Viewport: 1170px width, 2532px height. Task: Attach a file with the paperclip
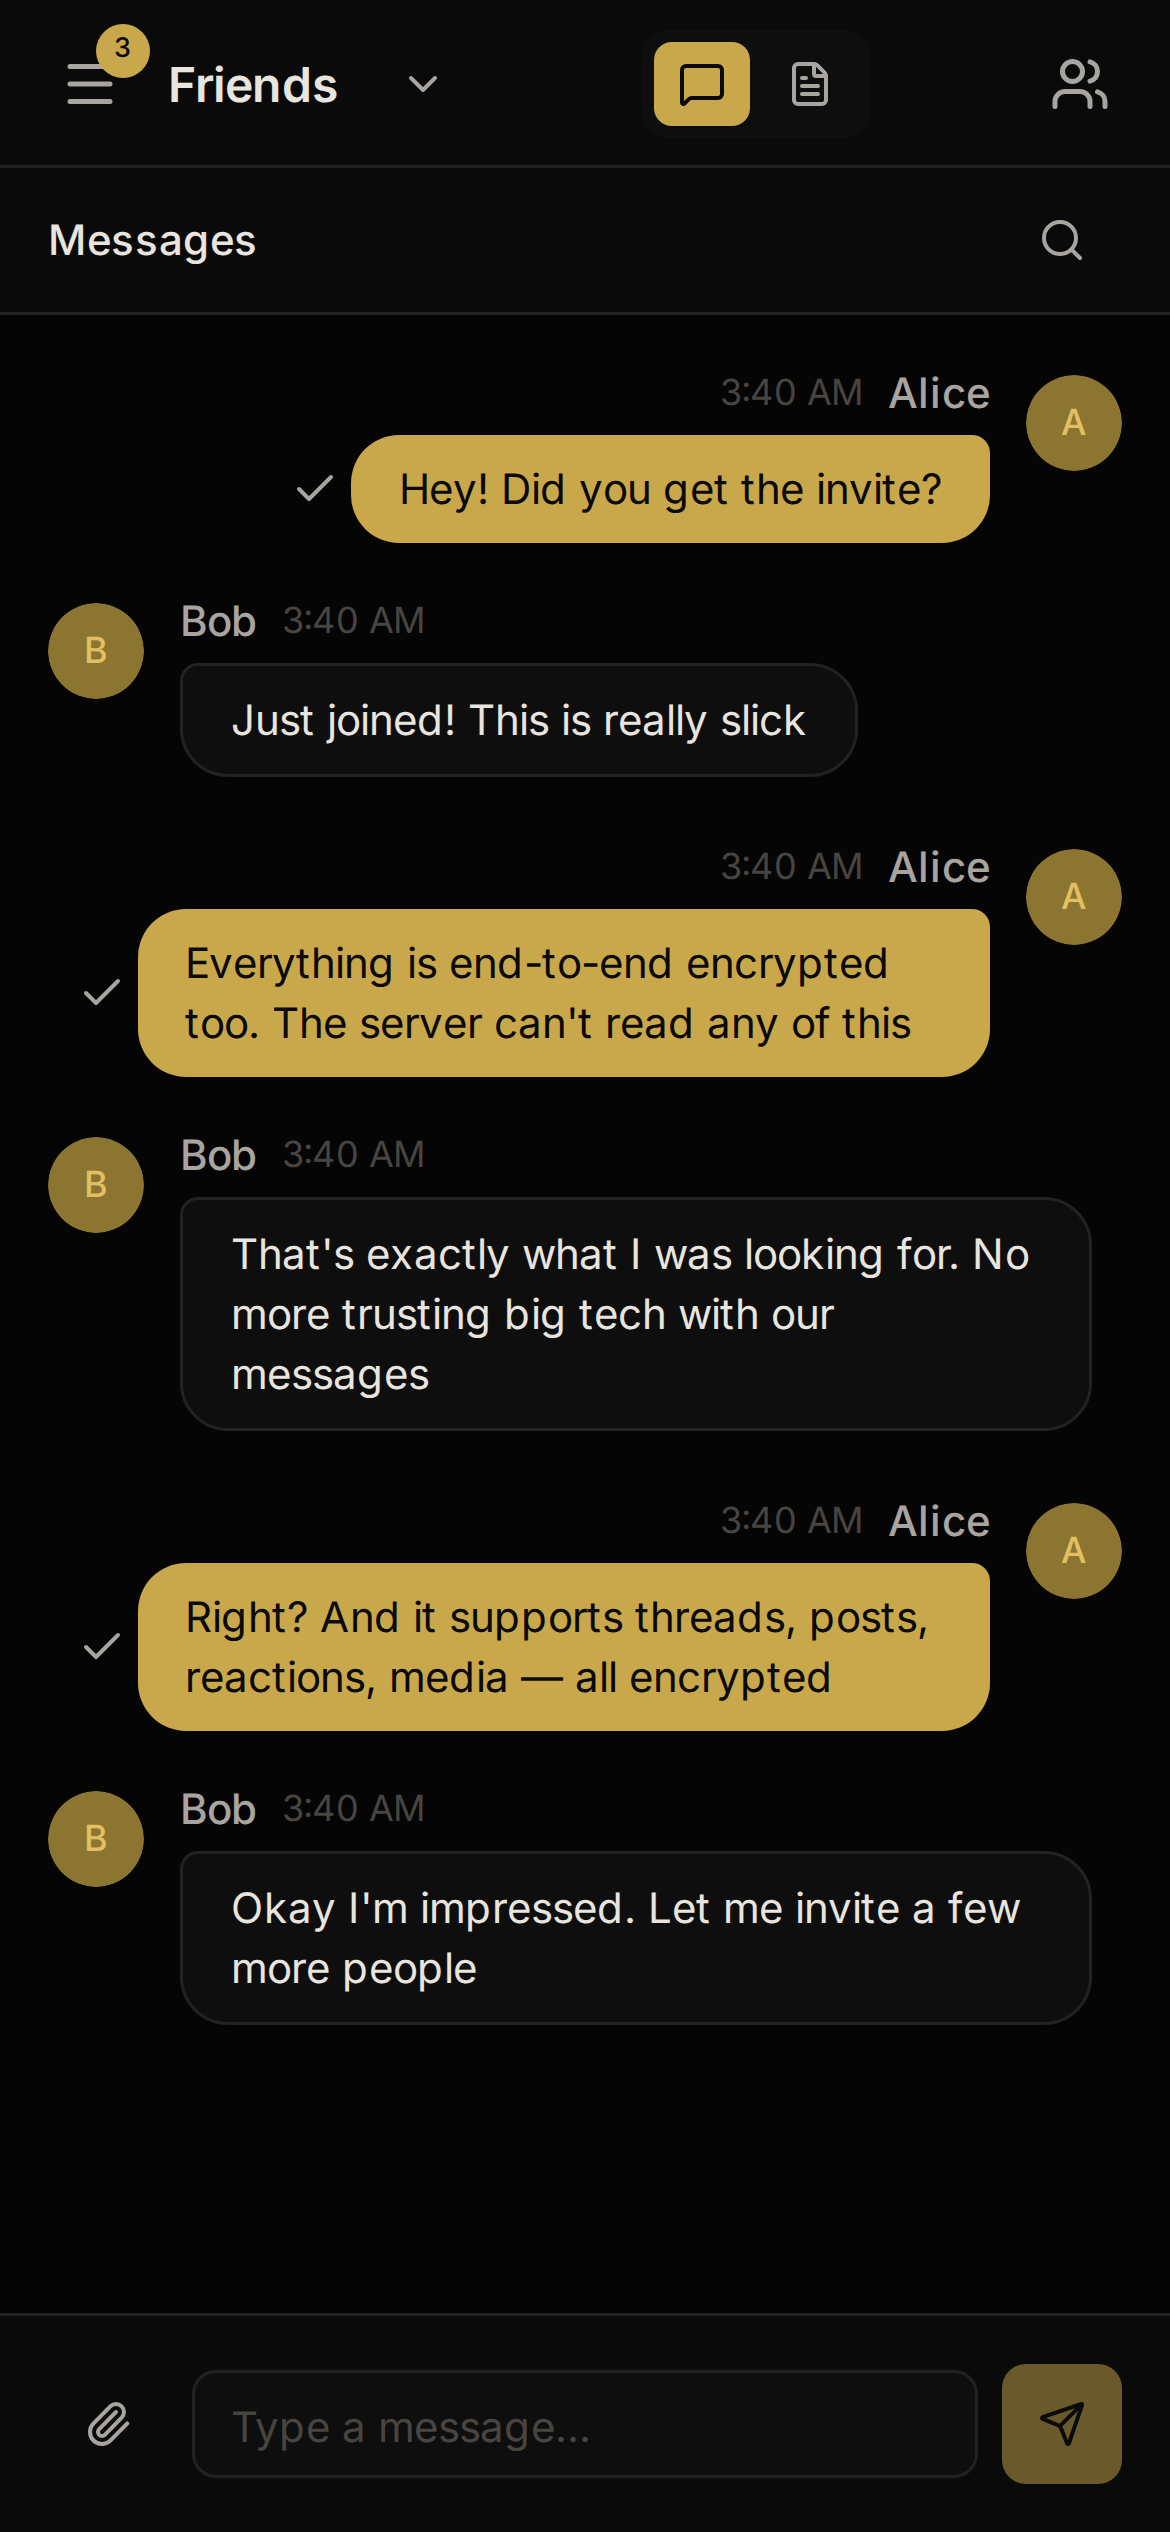[108, 2424]
